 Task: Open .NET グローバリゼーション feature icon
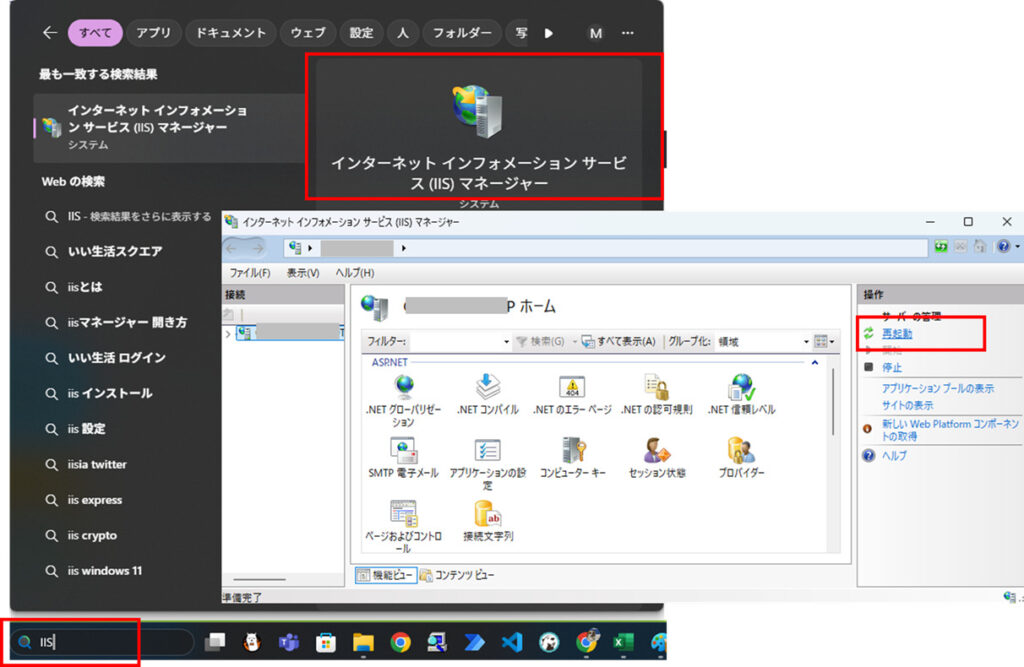[404, 400]
